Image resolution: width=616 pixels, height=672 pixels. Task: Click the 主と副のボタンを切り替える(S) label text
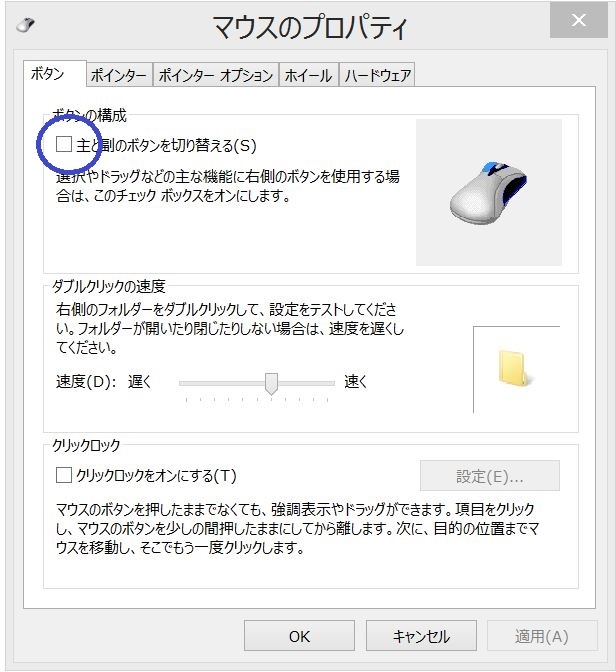(166, 145)
